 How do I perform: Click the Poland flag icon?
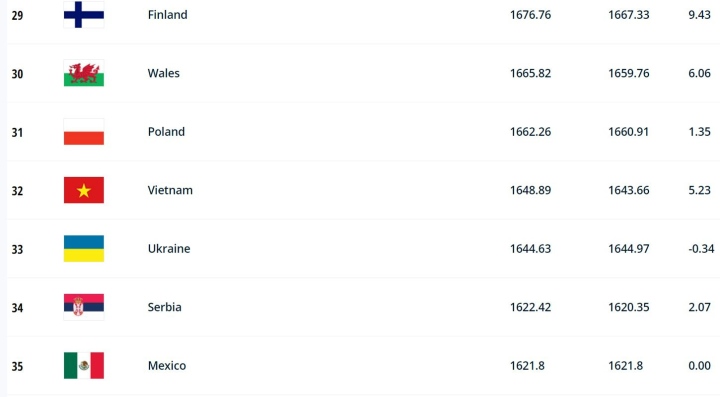(84, 132)
